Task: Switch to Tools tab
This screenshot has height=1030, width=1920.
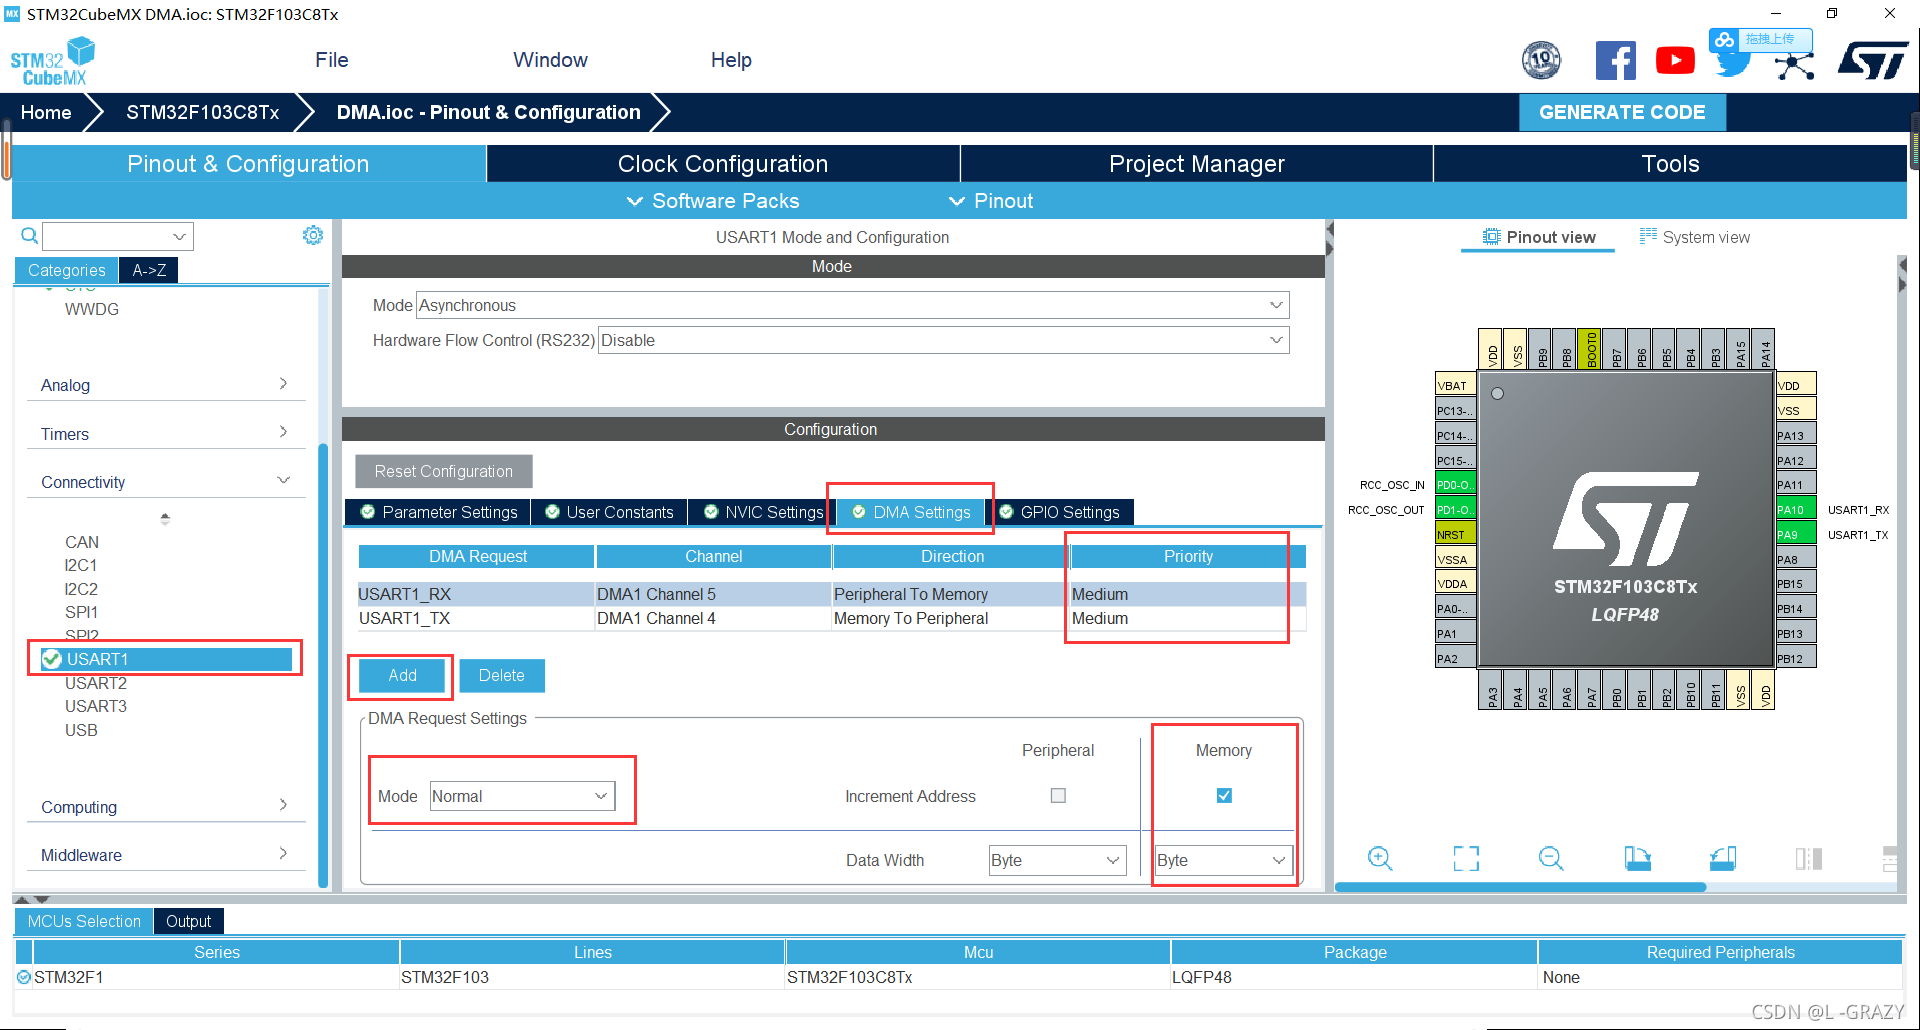Action: [1670, 164]
